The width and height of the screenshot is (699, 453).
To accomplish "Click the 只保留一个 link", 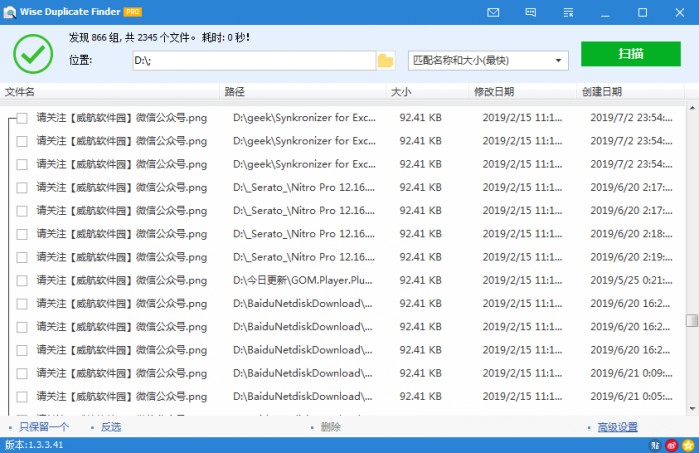I will point(44,427).
